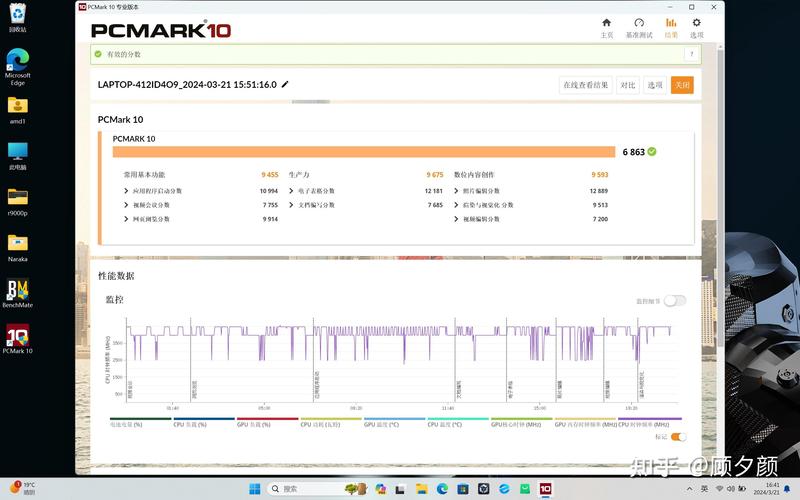The width and height of the screenshot is (800, 500).
Task: Click the 对比 compare button
Action: [x=627, y=86]
